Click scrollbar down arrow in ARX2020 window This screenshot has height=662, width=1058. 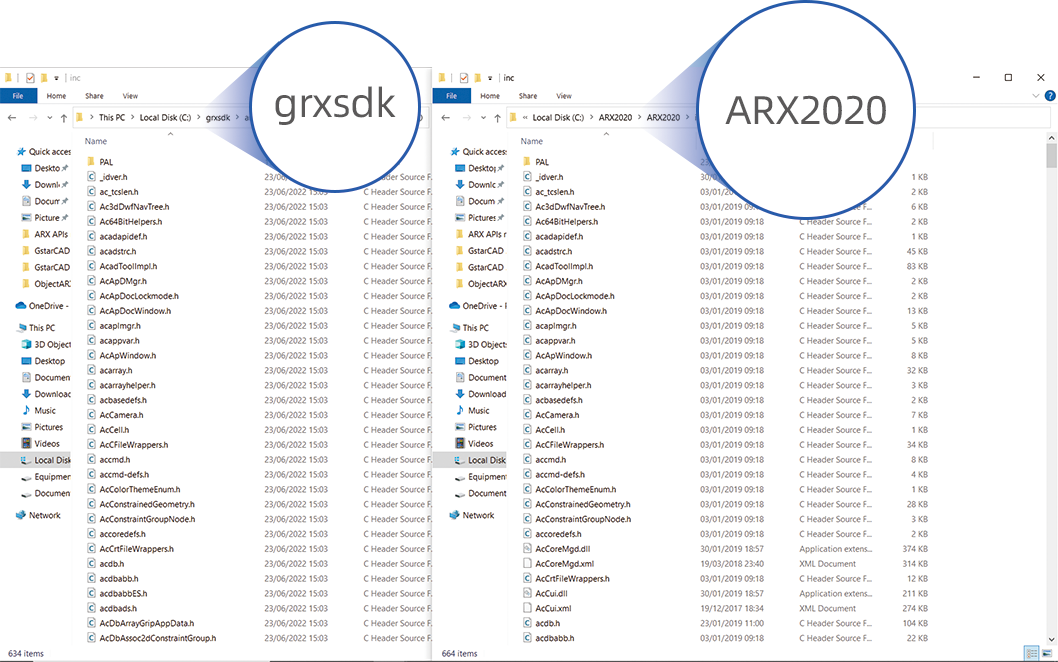click(x=1051, y=640)
